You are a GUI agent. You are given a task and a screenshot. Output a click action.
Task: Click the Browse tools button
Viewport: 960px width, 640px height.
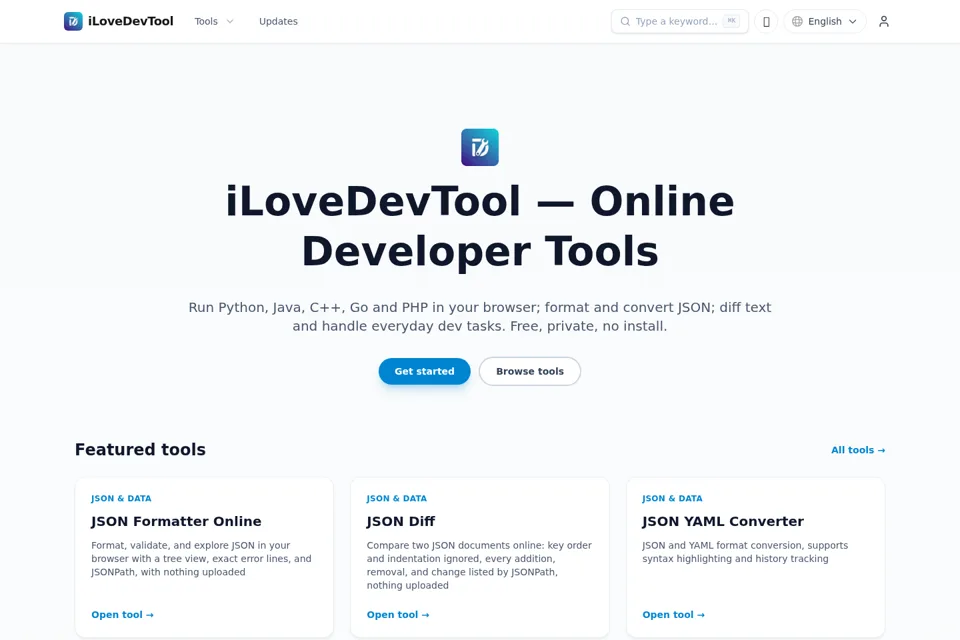tap(530, 371)
